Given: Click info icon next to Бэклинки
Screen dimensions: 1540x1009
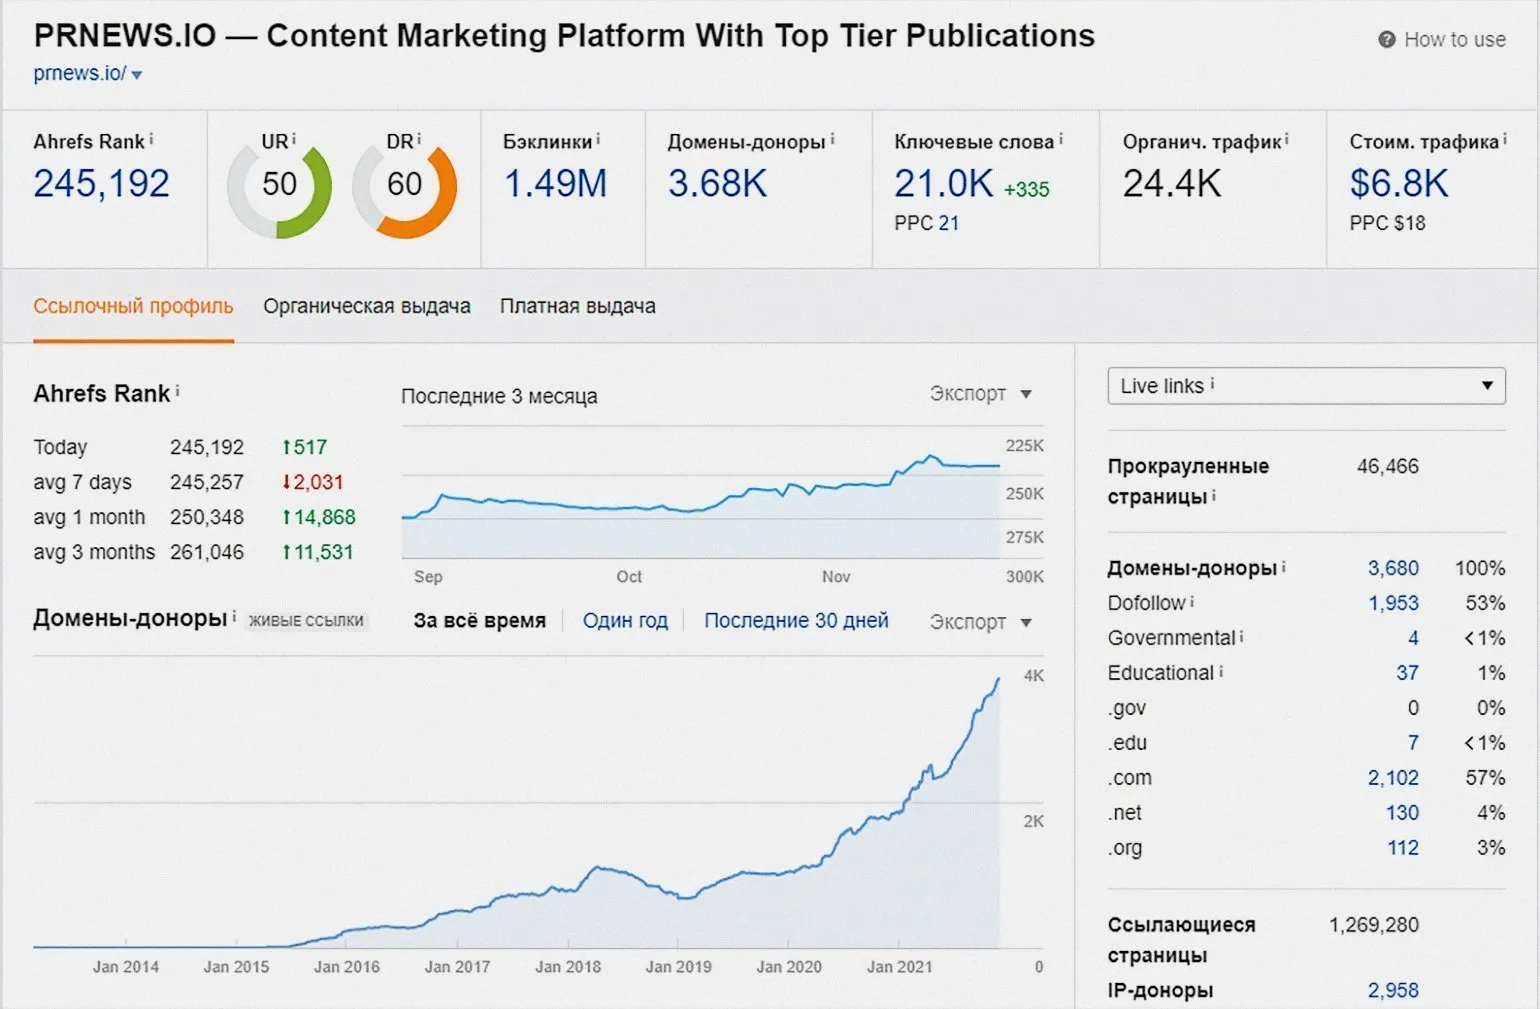Looking at the screenshot, I should (x=598, y=140).
